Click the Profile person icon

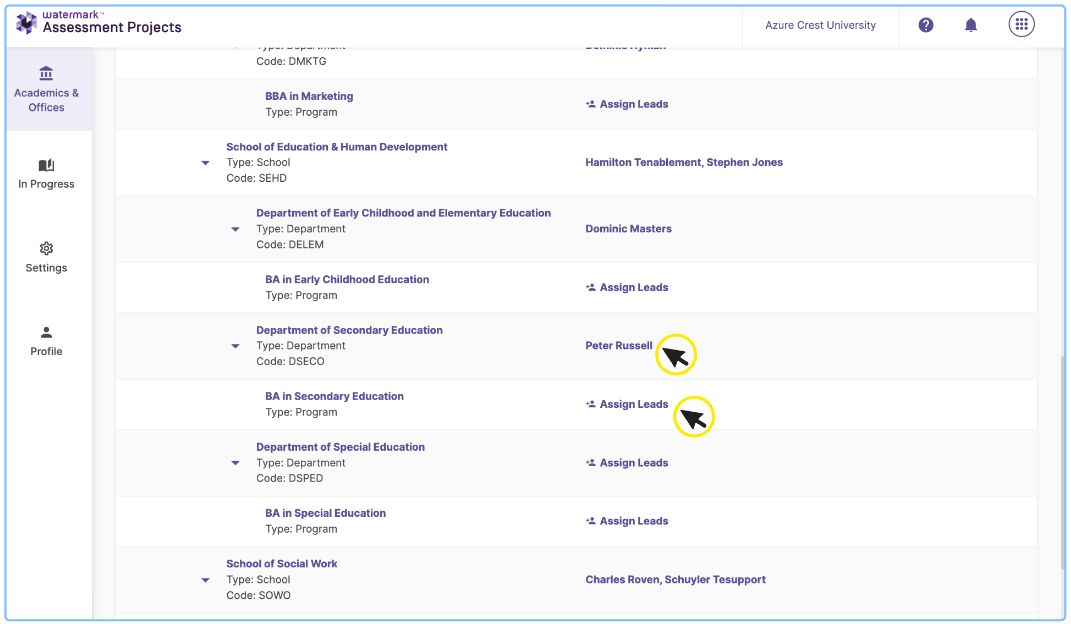[x=46, y=332]
